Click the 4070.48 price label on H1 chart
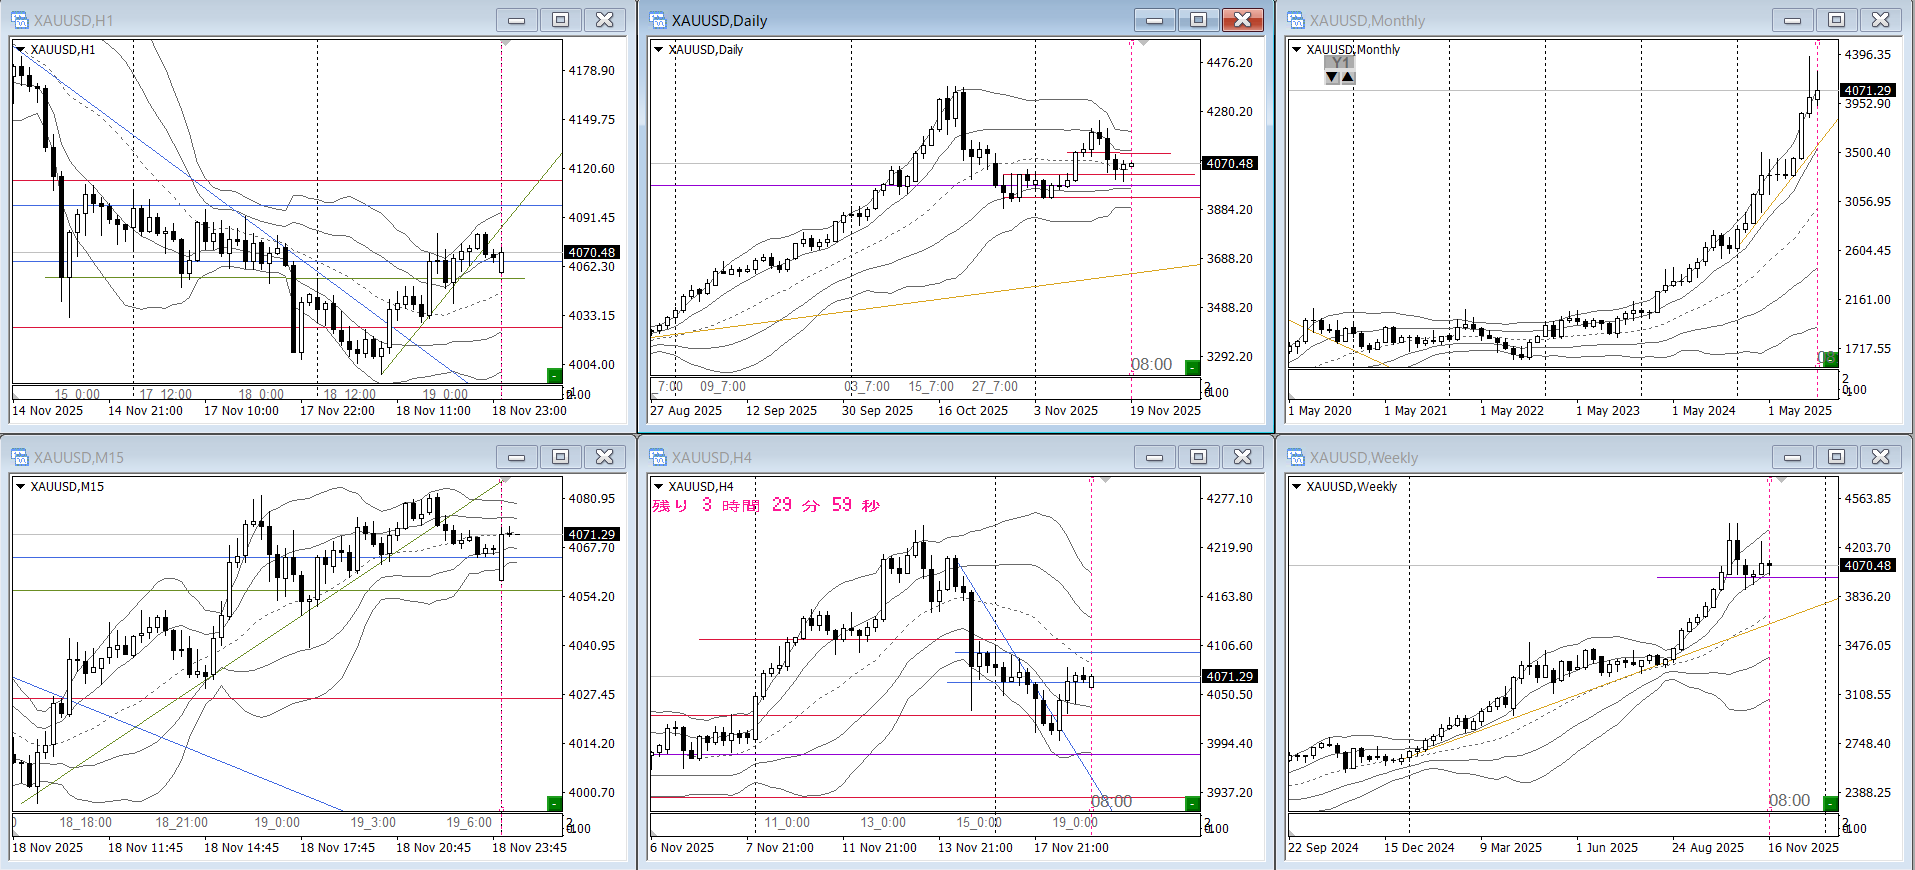Image resolution: width=1915 pixels, height=870 pixels. click(592, 252)
